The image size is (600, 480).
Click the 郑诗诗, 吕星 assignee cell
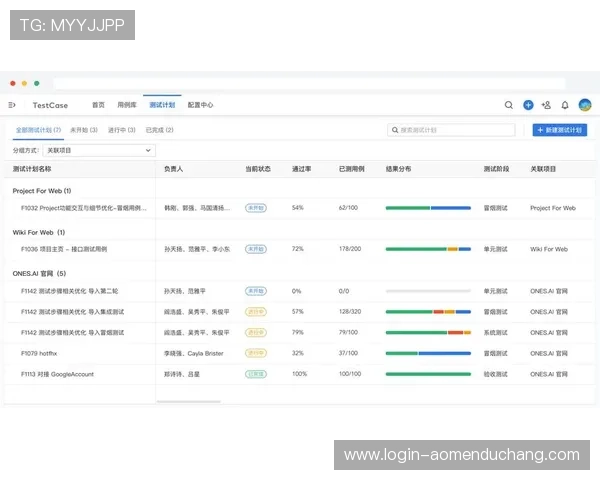pyautogui.click(x=182, y=374)
